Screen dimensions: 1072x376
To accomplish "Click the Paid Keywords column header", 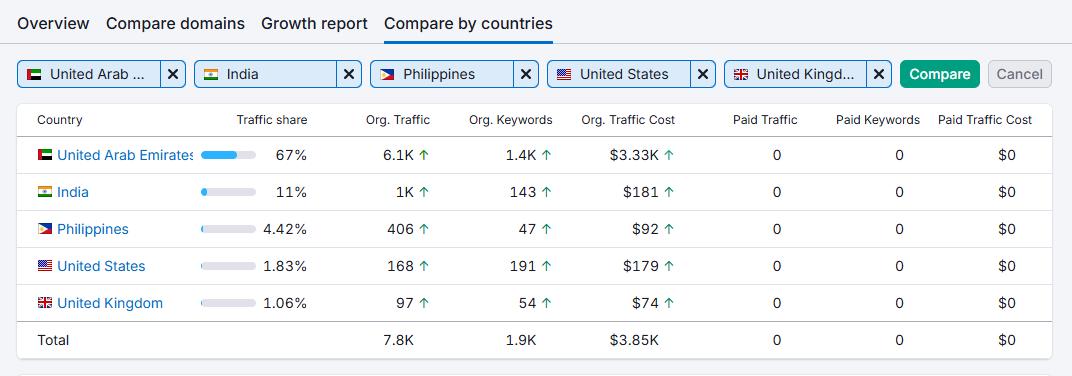I will point(878,120).
